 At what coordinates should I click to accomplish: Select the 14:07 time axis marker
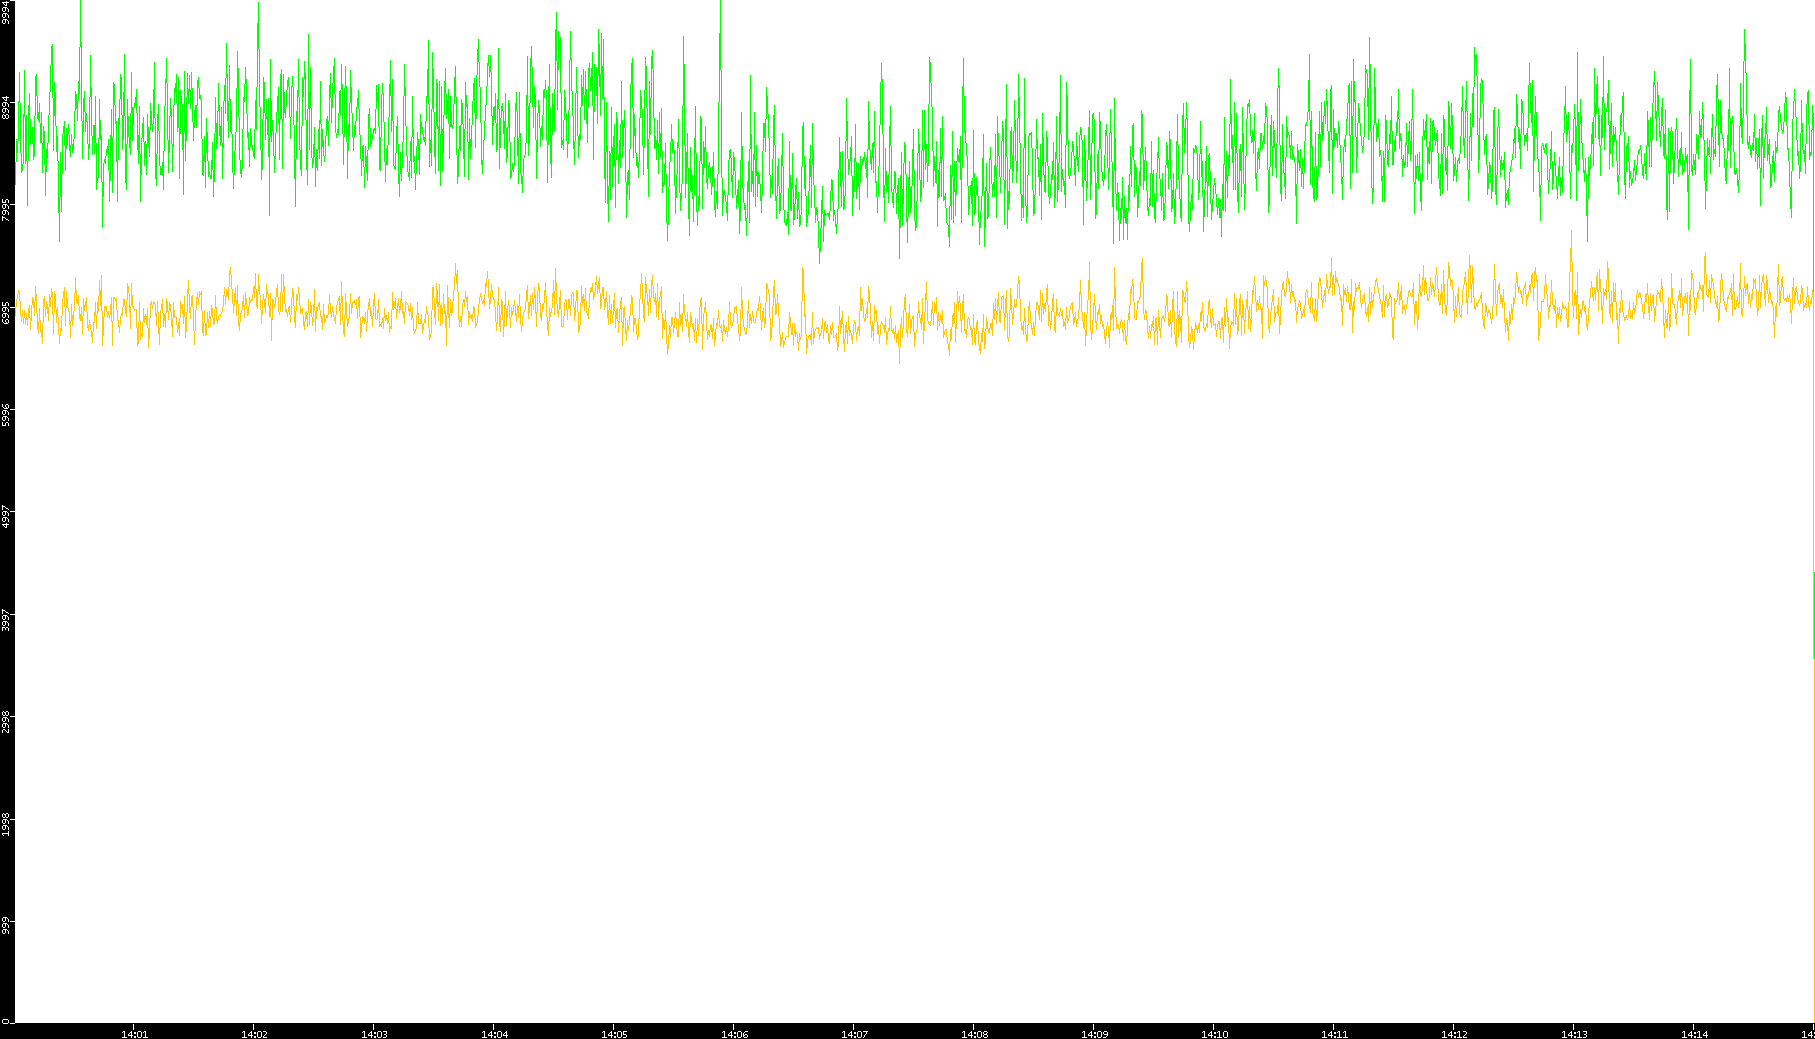click(x=854, y=1033)
